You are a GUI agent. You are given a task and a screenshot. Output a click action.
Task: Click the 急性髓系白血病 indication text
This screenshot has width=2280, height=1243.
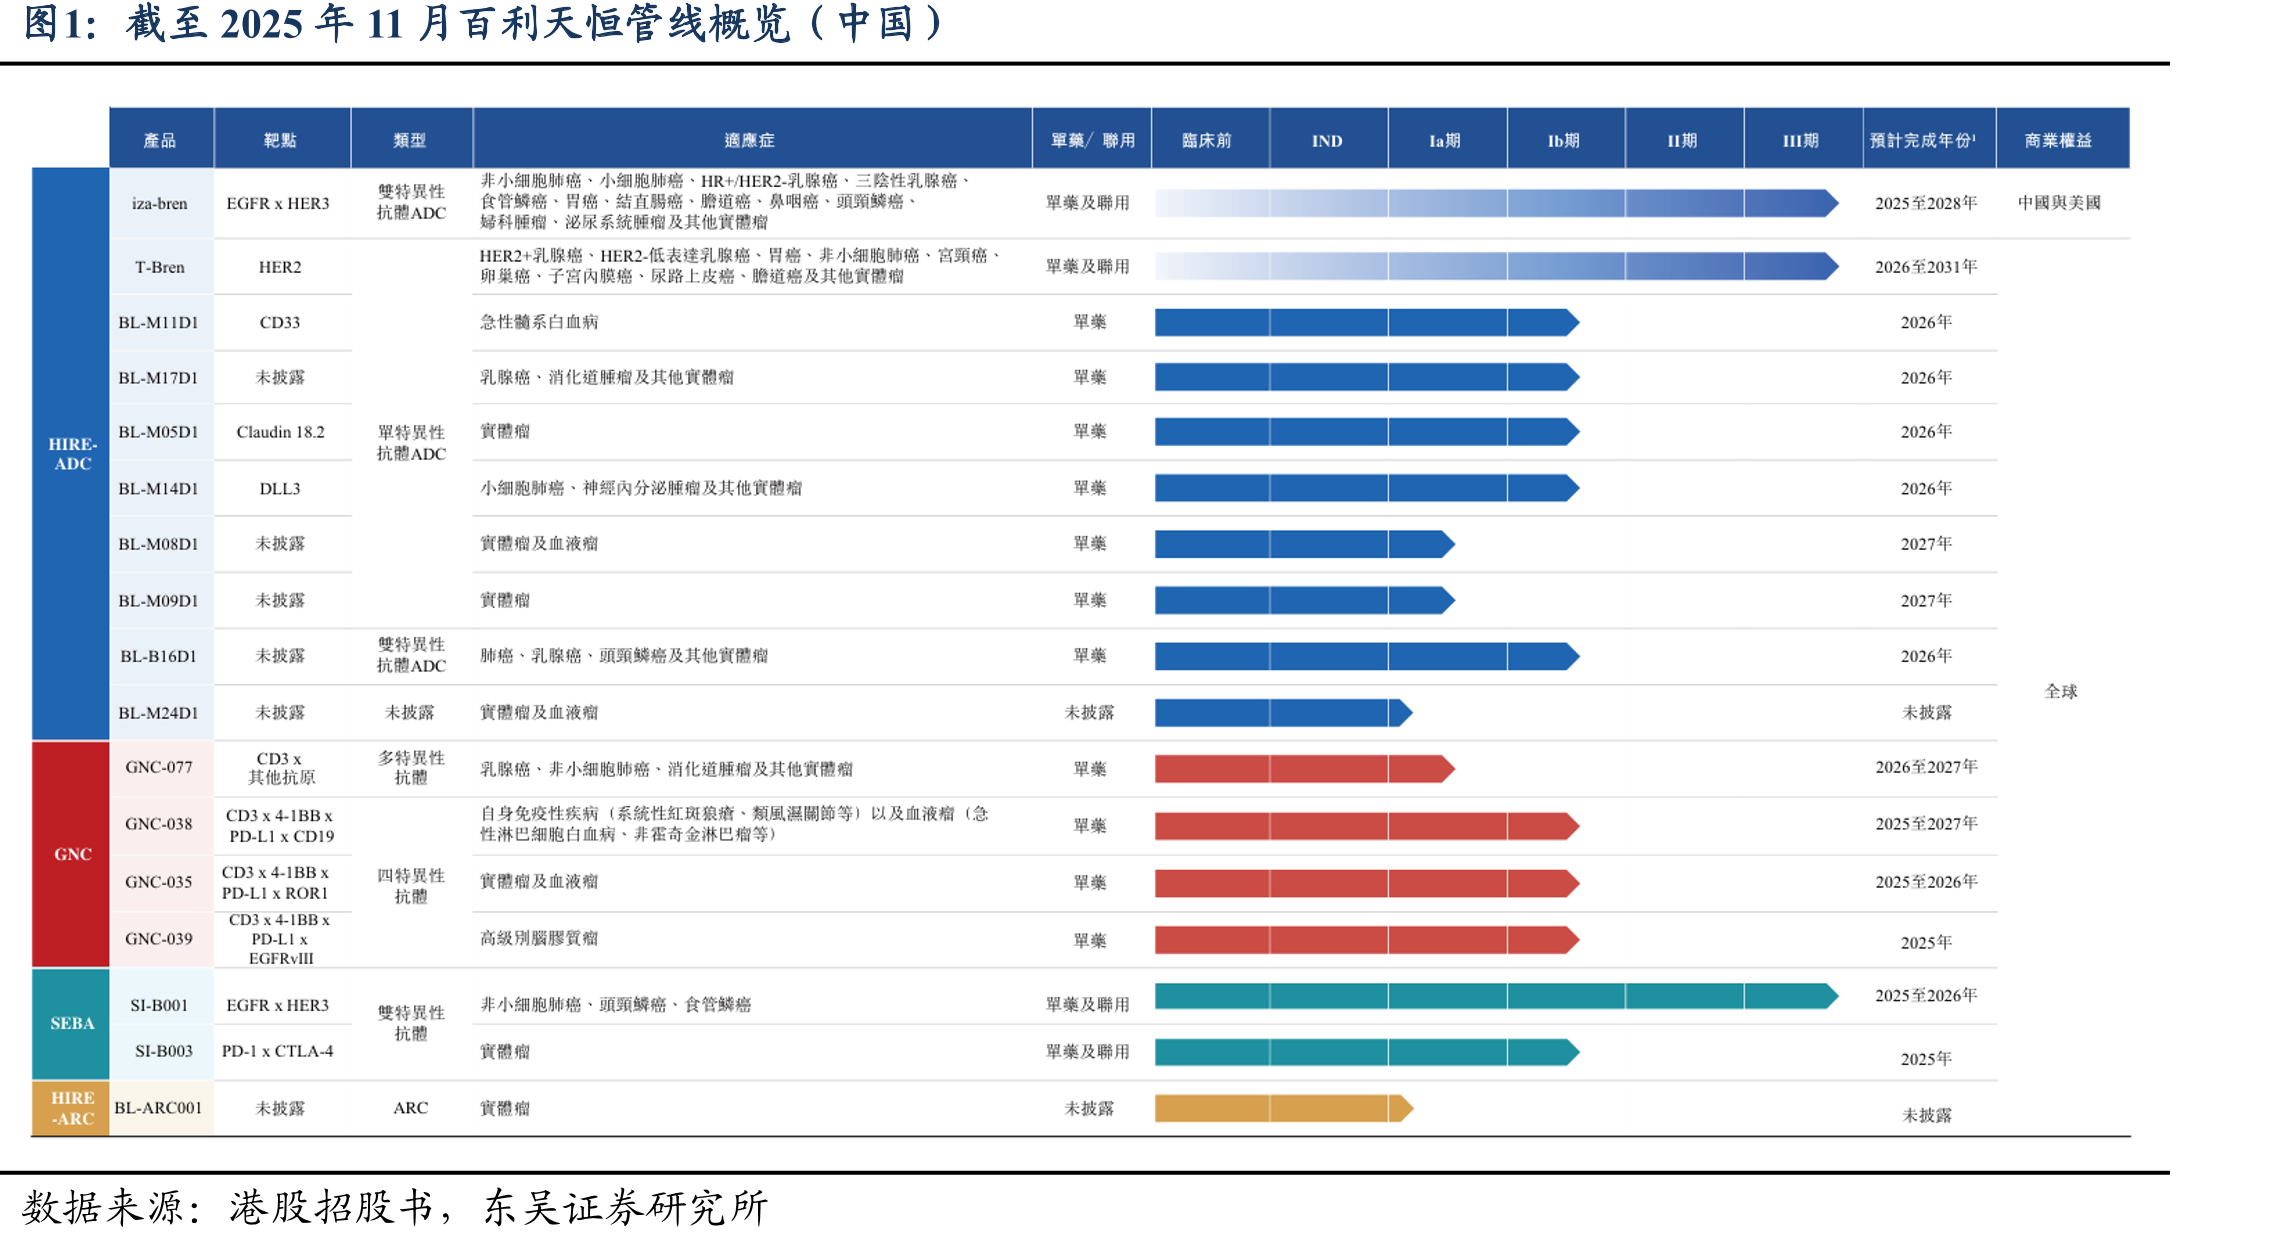[x=539, y=322]
